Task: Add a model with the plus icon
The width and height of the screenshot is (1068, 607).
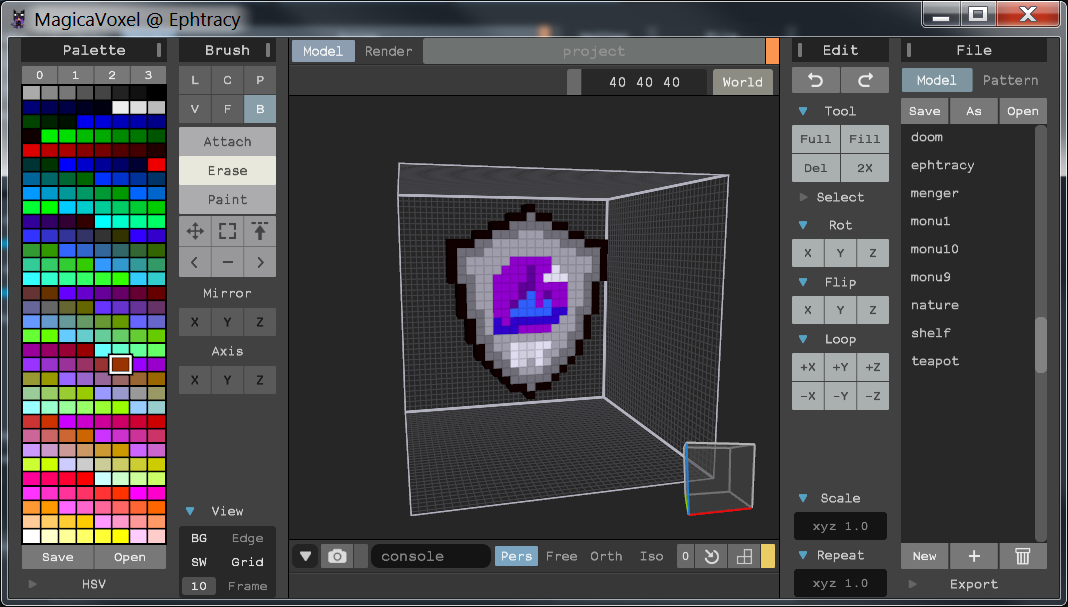Action: pyautogui.click(x=974, y=557)
